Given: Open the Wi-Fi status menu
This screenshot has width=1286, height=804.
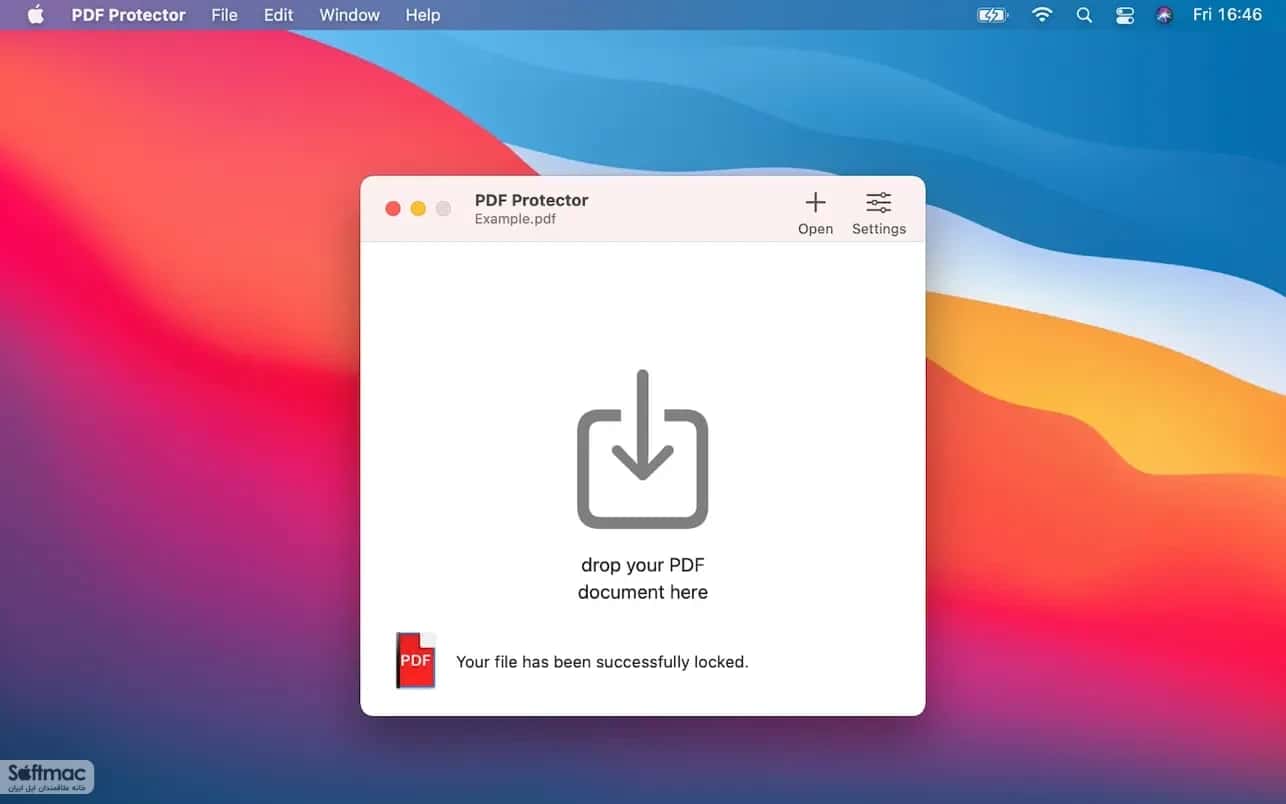Looking at the screenshot, I should click(x=1042, y=15).
